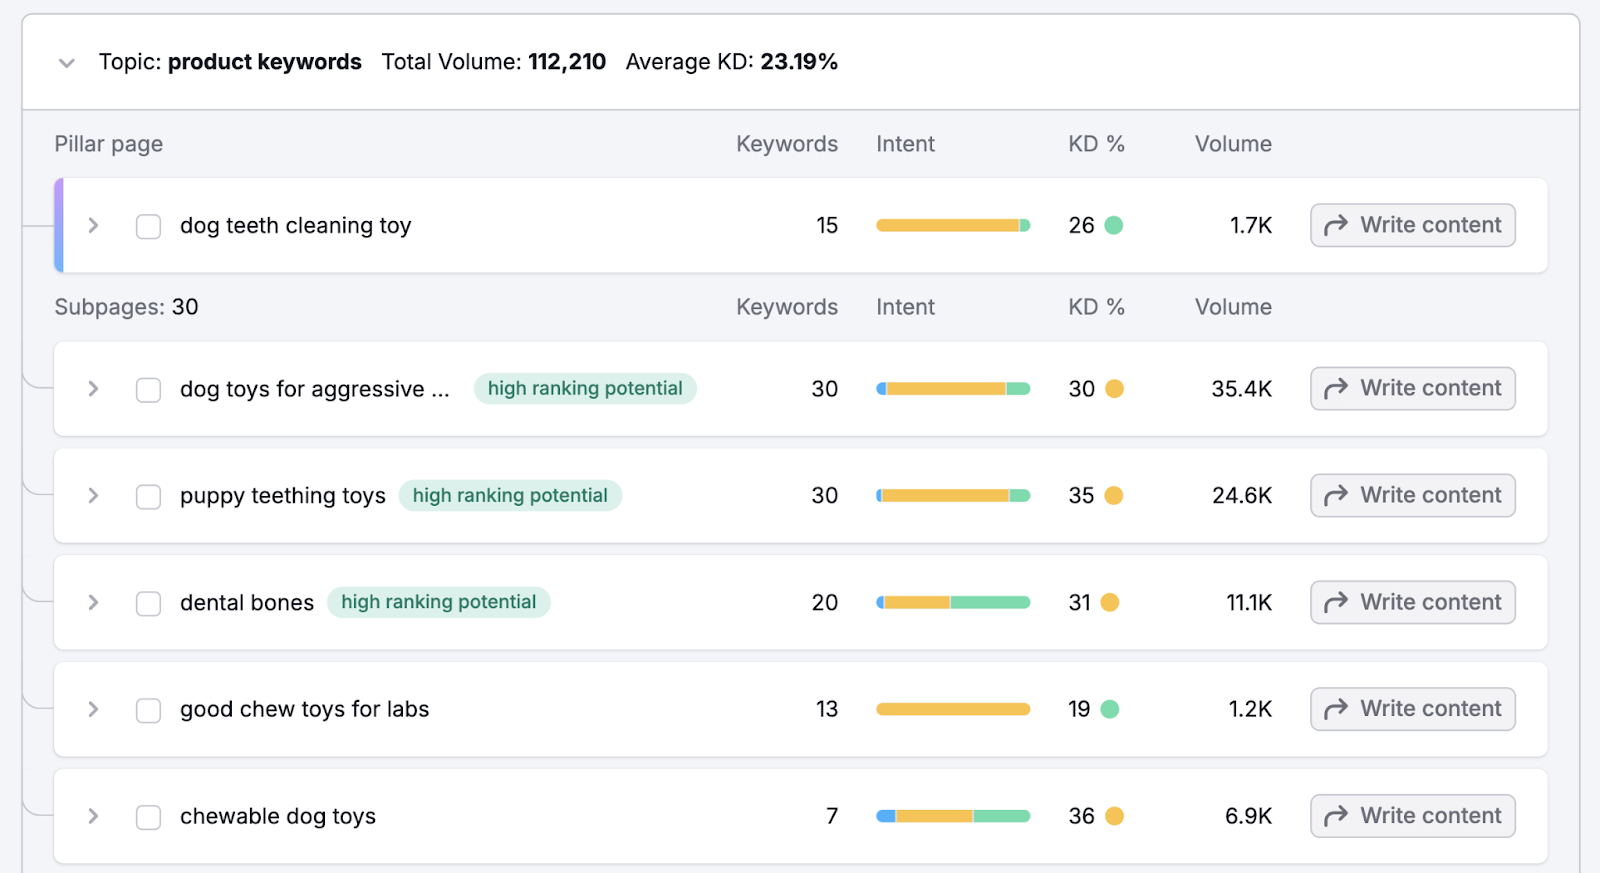
Task: Write content for dental bones
Action: pos(1413,602)
